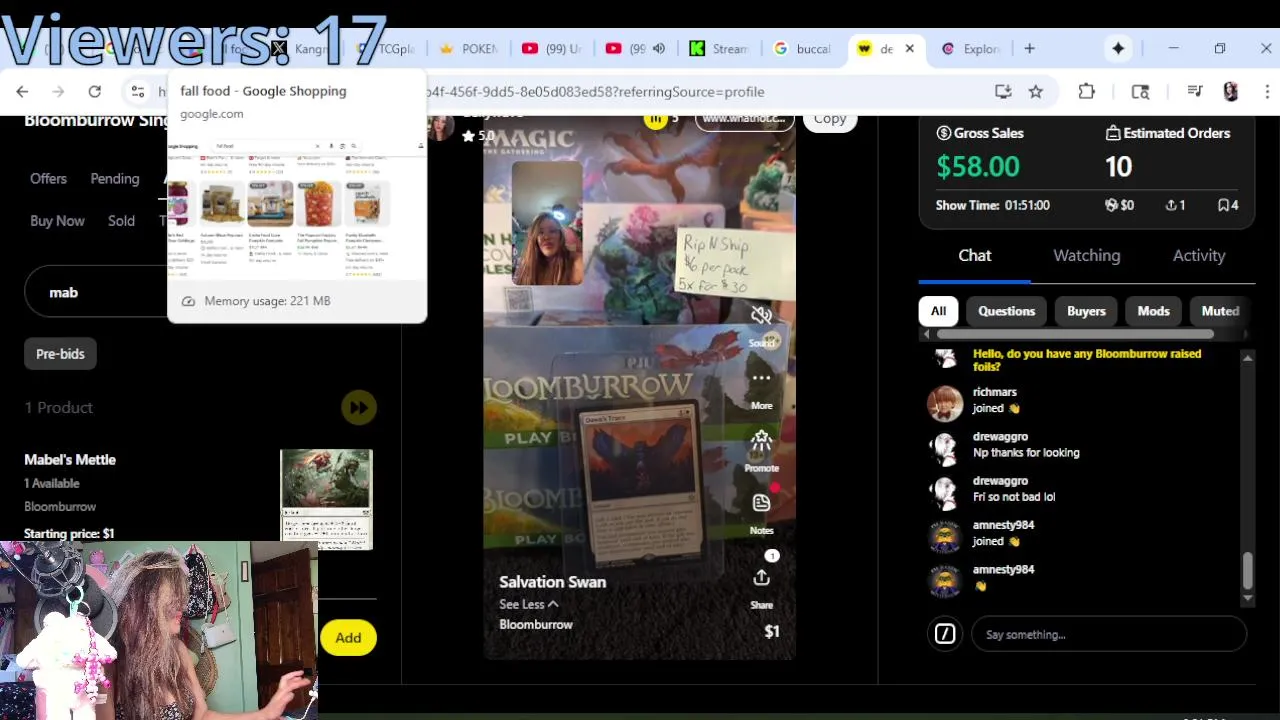Switch to the POKEN browser tab

point(467,48)
